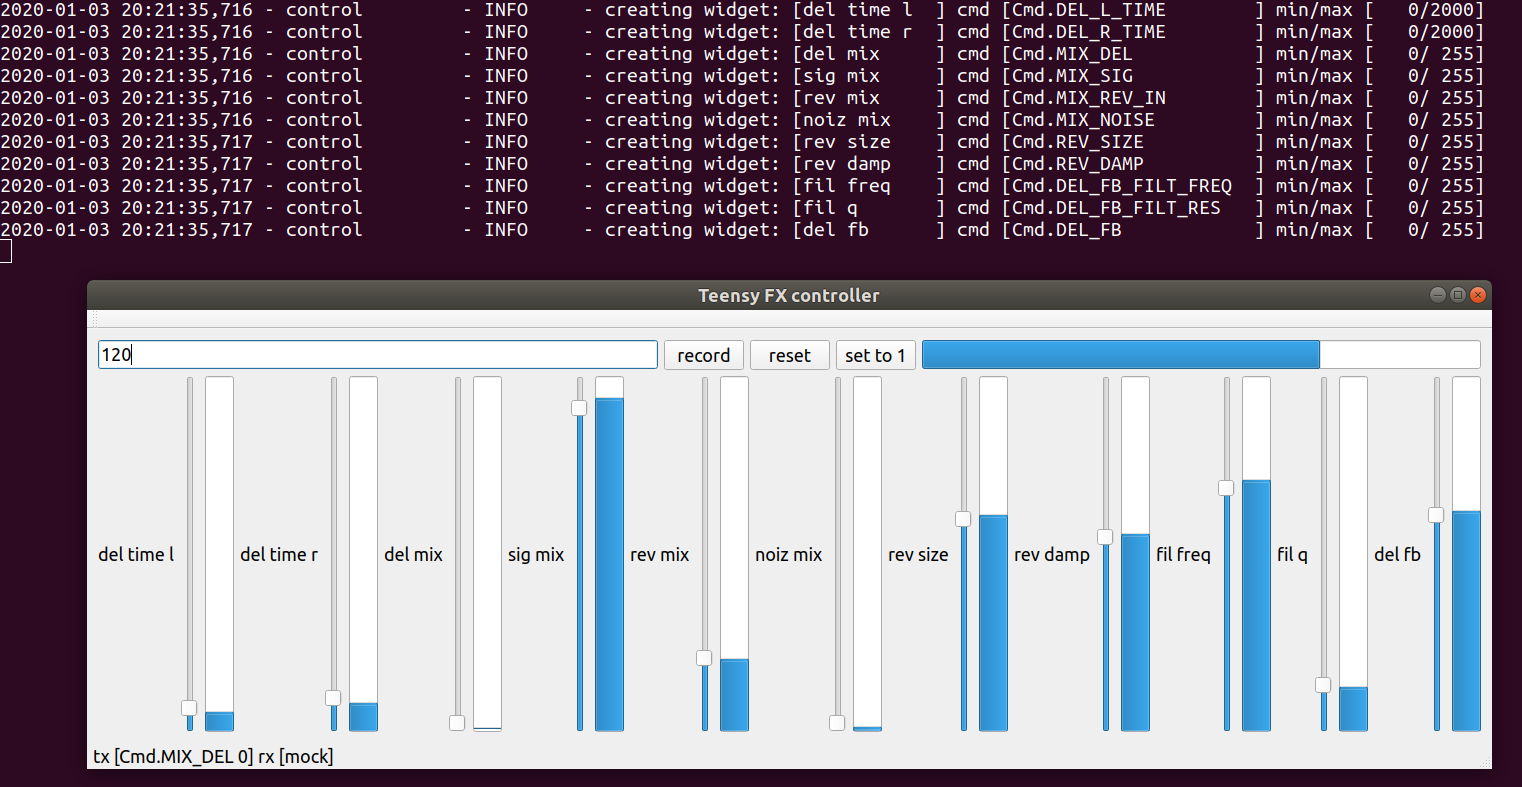The width and height of the screenshot is (1522, 787).
Task: Click the fil q level bar
Action: 1353,554
